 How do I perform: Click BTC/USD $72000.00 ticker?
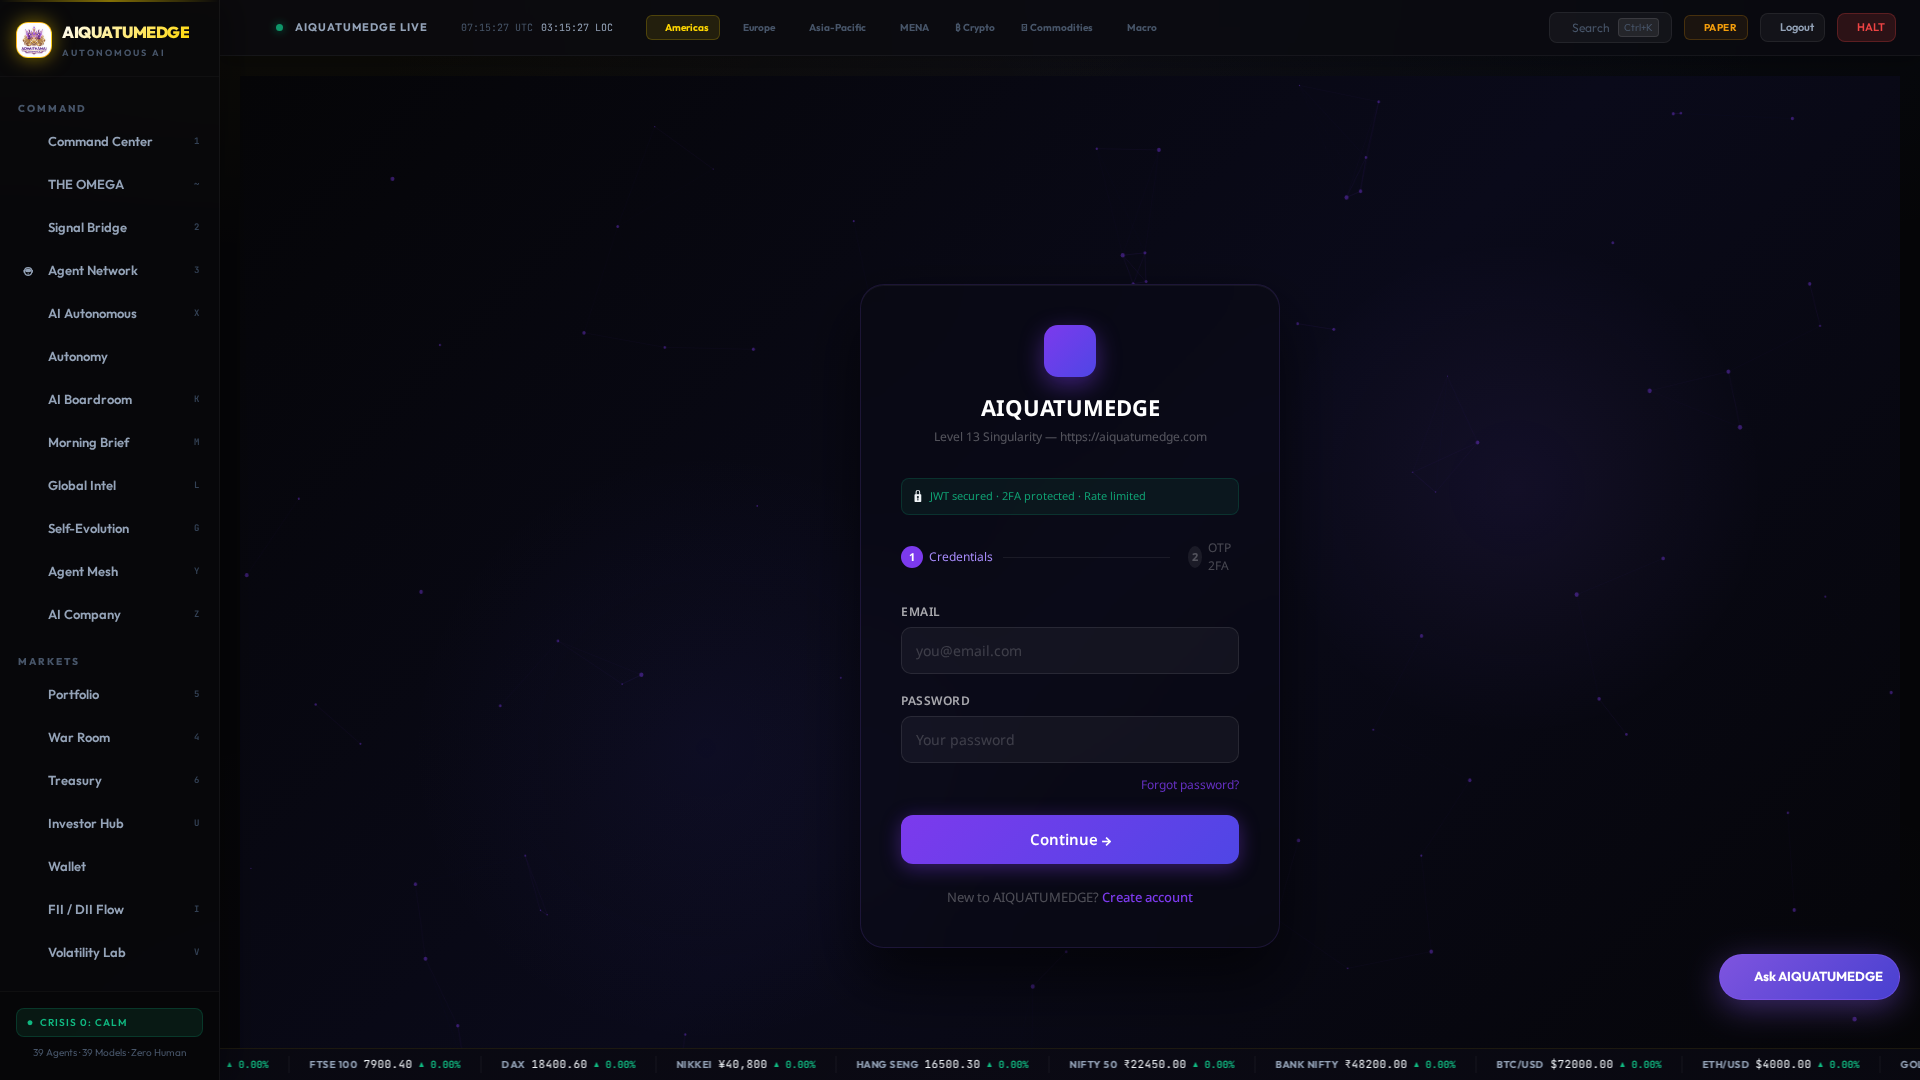[1578, 1065]
